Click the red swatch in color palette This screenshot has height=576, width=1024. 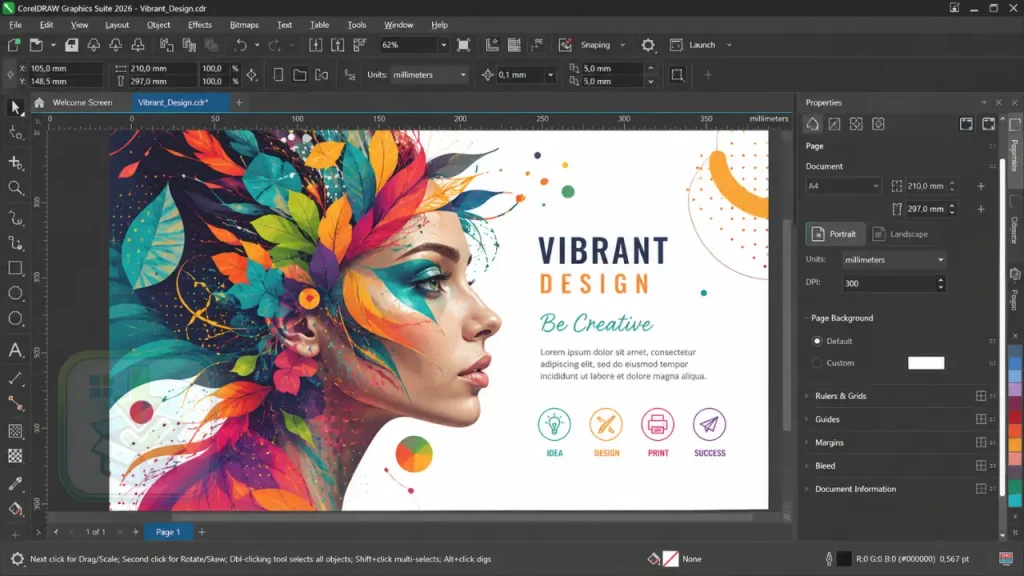1016,417
